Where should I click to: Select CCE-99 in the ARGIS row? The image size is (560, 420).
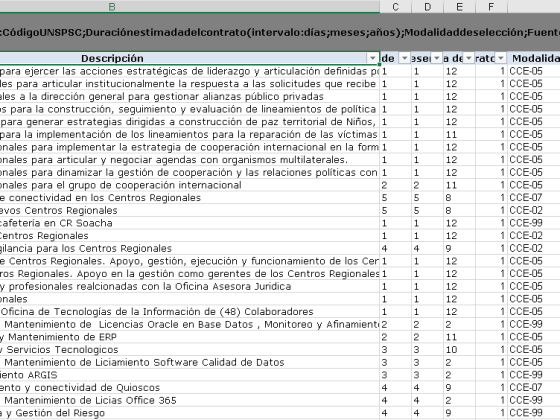point(534,375)
